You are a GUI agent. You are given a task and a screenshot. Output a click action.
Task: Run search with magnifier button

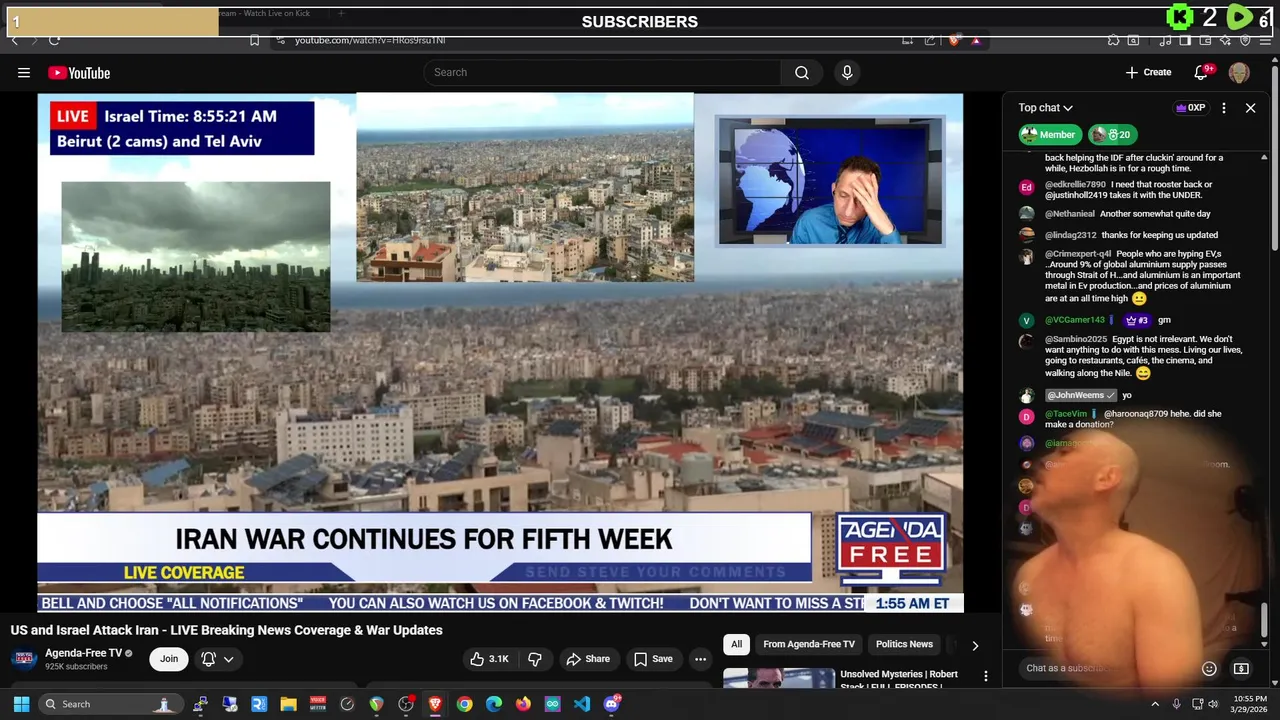click(x=802, y=72)
